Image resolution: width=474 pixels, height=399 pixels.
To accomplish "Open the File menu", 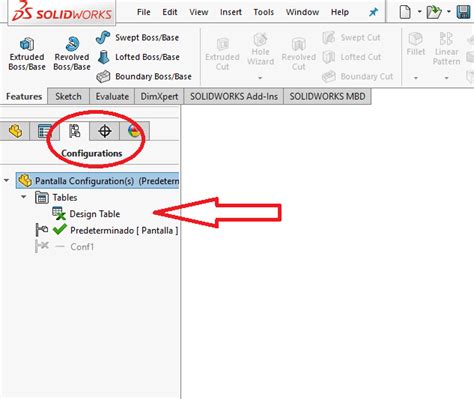I will point(144,12).
